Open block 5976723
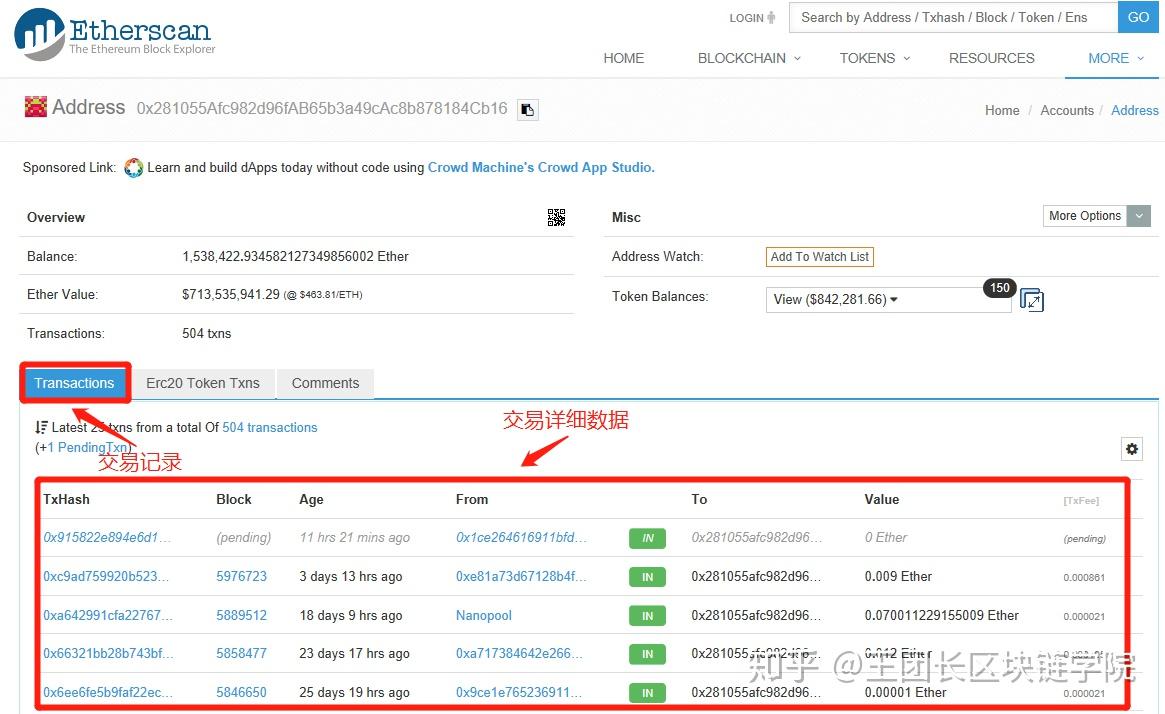 click(241, 576)
